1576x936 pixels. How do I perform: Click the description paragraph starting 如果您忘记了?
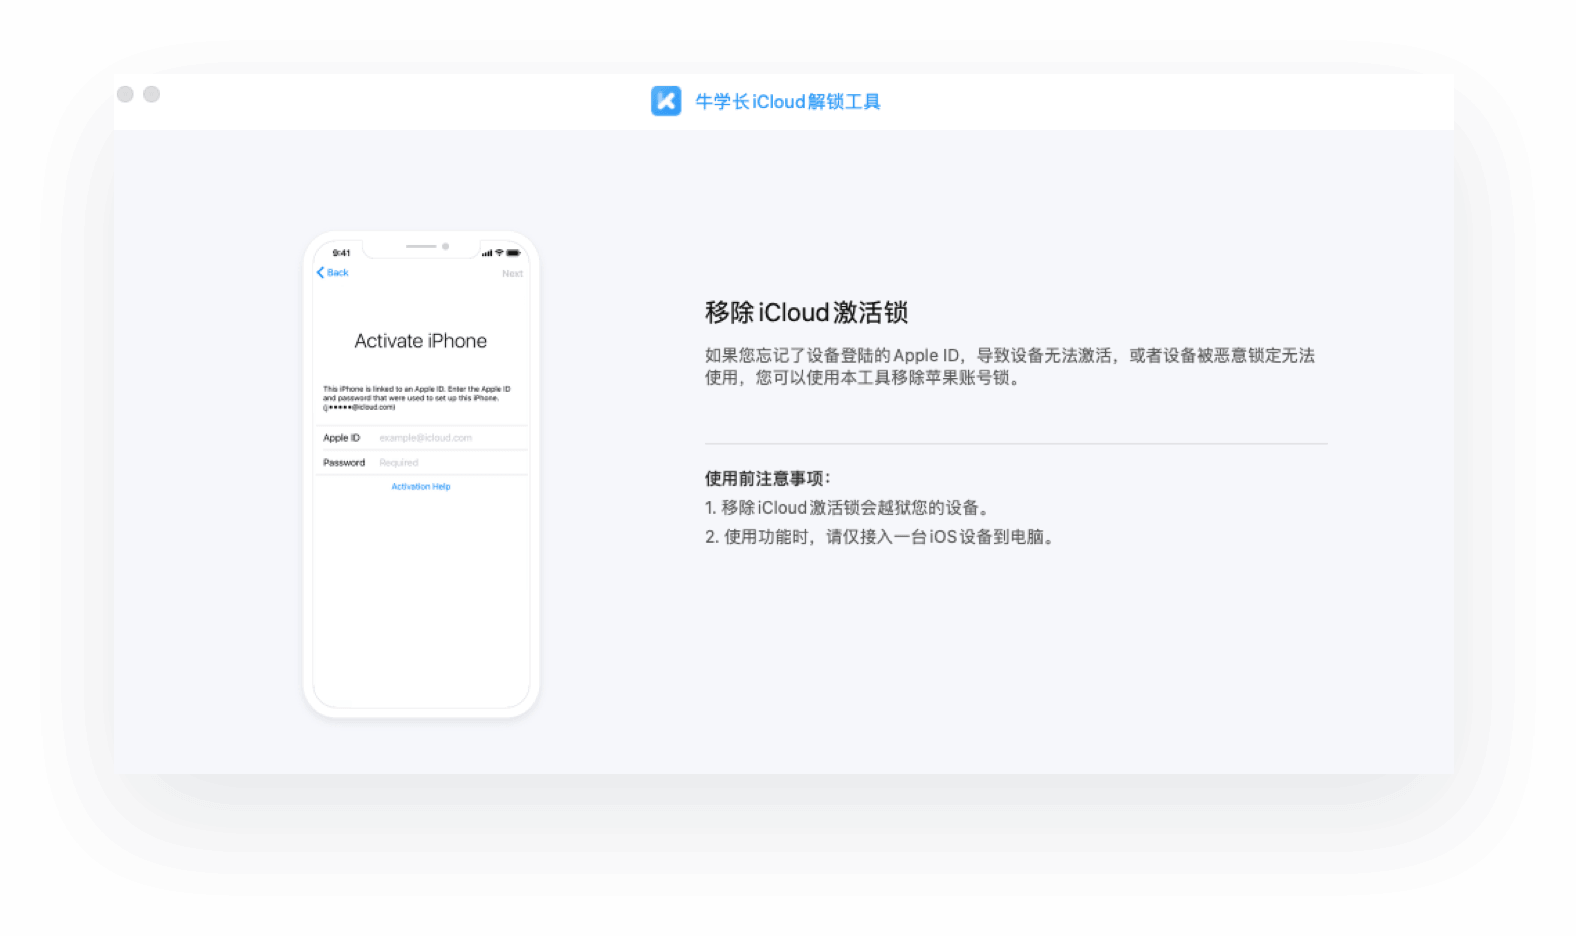coord(1010,366)
